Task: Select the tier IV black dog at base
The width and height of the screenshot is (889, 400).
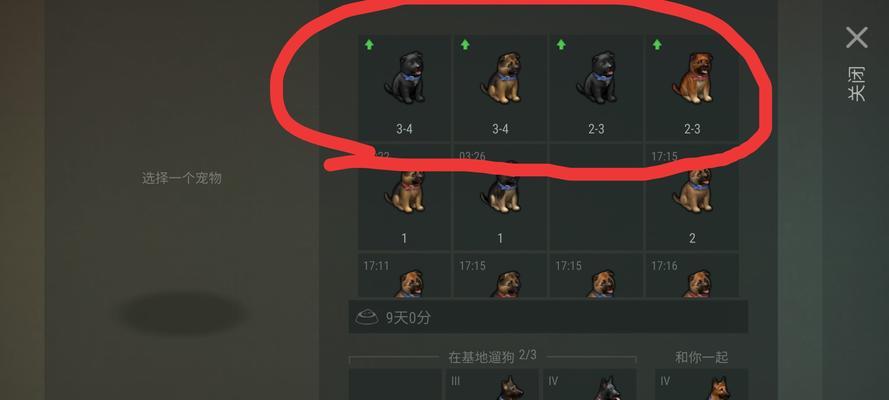Action: coord(589,385)
